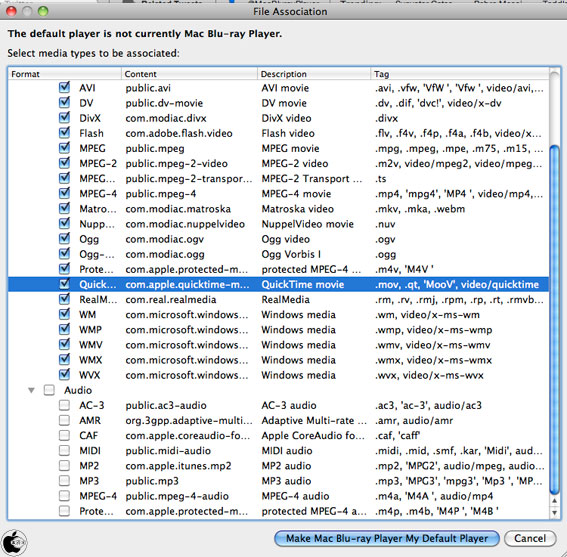Image resolution: width=567 pixels, height=557 pixels.
Task: Check the CAF CoreAudio checkbox
Action: pyautogui.click(x=64, y=435)
